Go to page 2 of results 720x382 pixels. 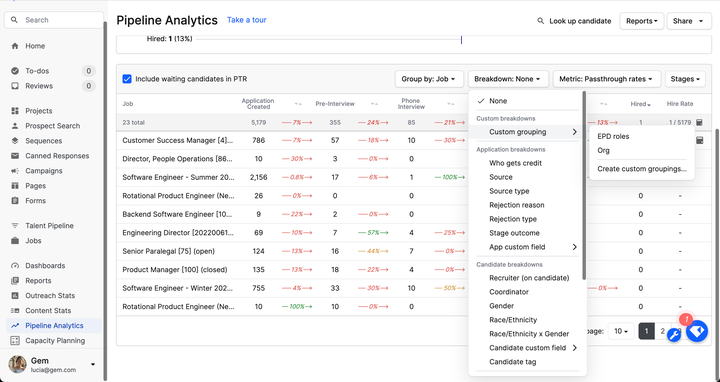point(662,331)
